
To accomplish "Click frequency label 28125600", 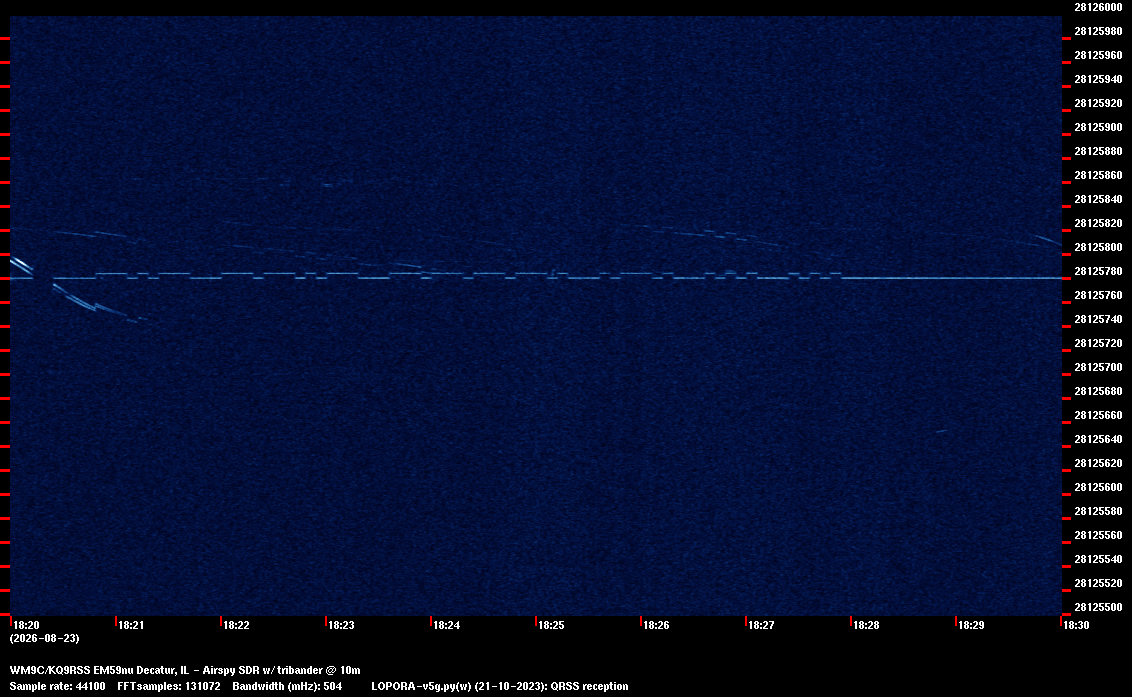I will (x=1098, y=488).
